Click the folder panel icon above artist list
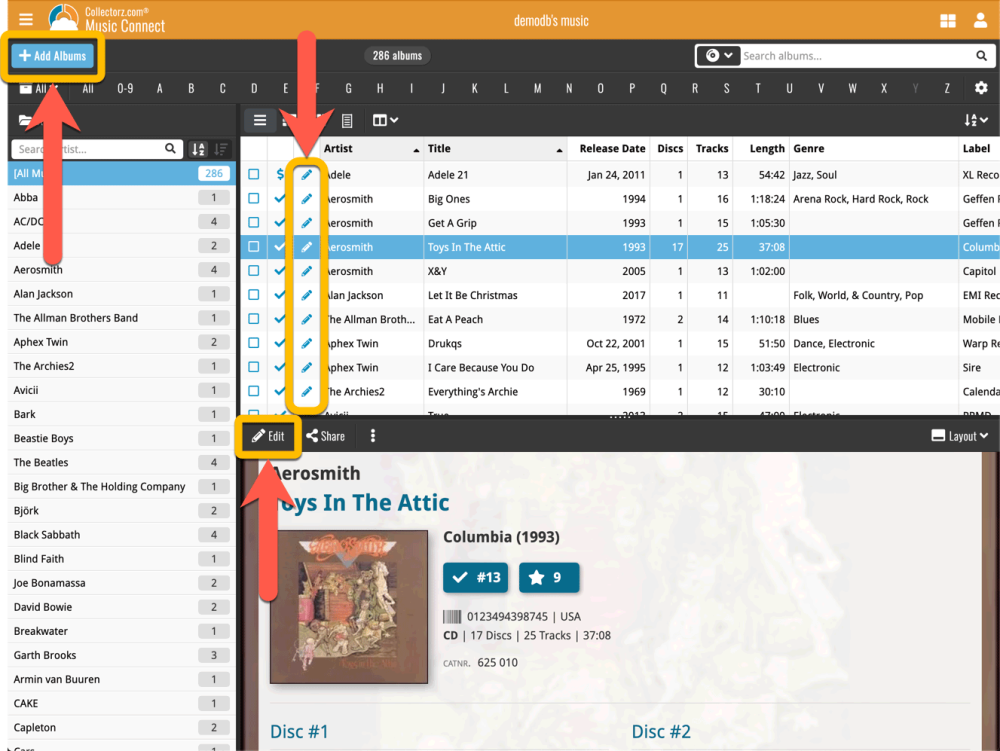The width and height of the screenshot is (1000, 751). pyautogui.click(x=24, y=118)
